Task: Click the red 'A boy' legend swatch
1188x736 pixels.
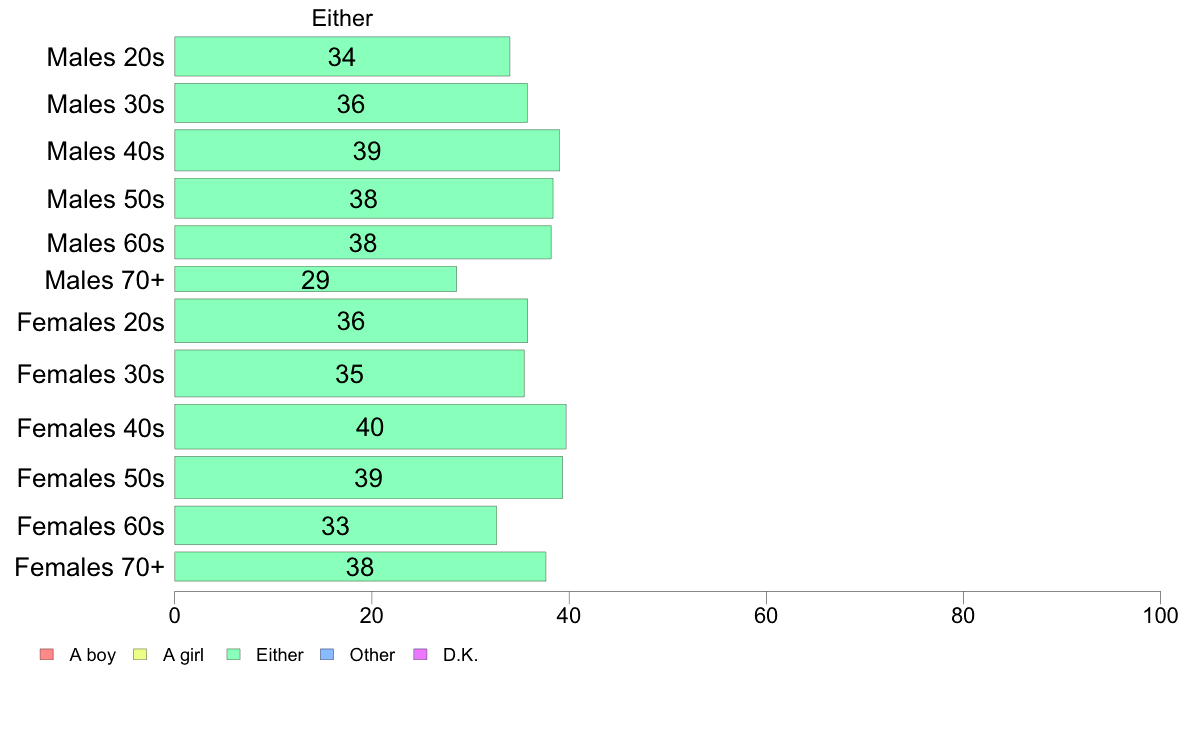Action: [x=47, y=654]
